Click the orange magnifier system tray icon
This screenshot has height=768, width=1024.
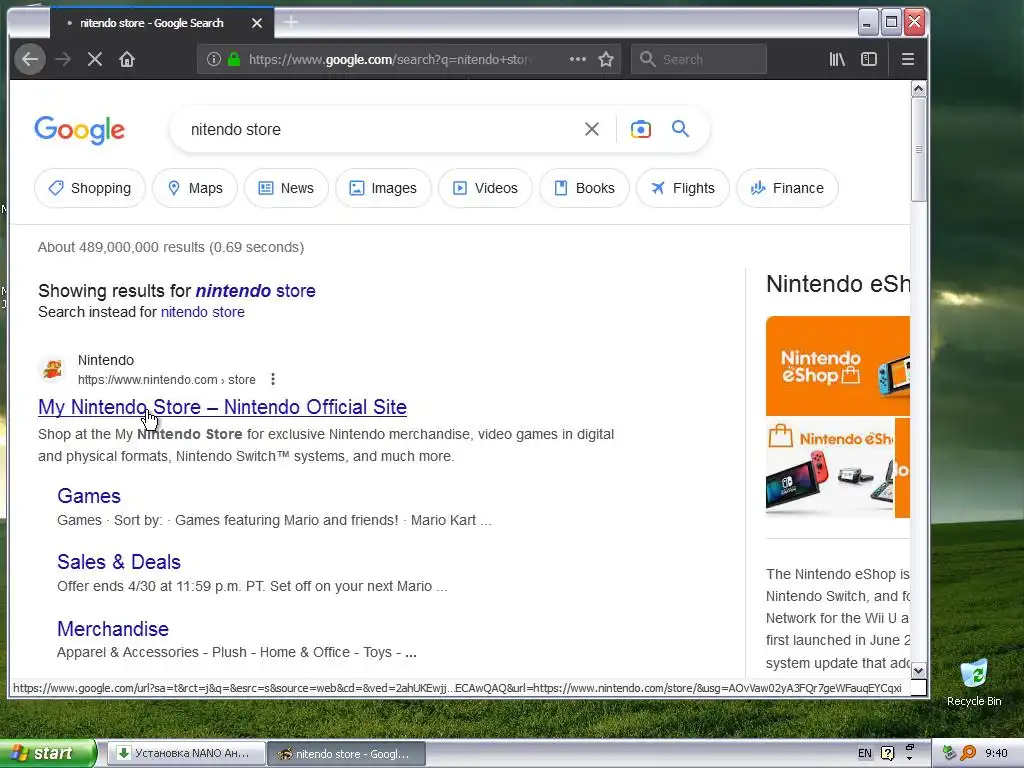tap(968, 754)
